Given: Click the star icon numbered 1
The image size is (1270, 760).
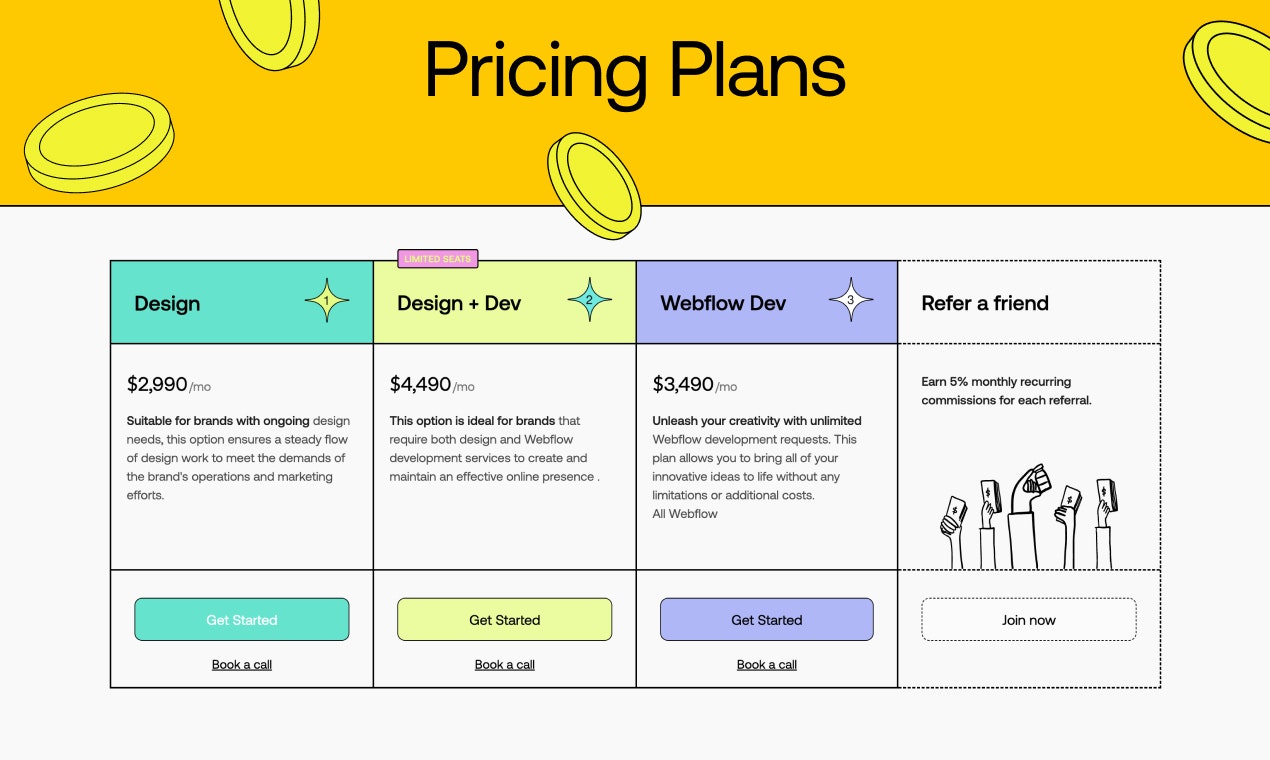Looking at the screenshot, I should (326, 300).
